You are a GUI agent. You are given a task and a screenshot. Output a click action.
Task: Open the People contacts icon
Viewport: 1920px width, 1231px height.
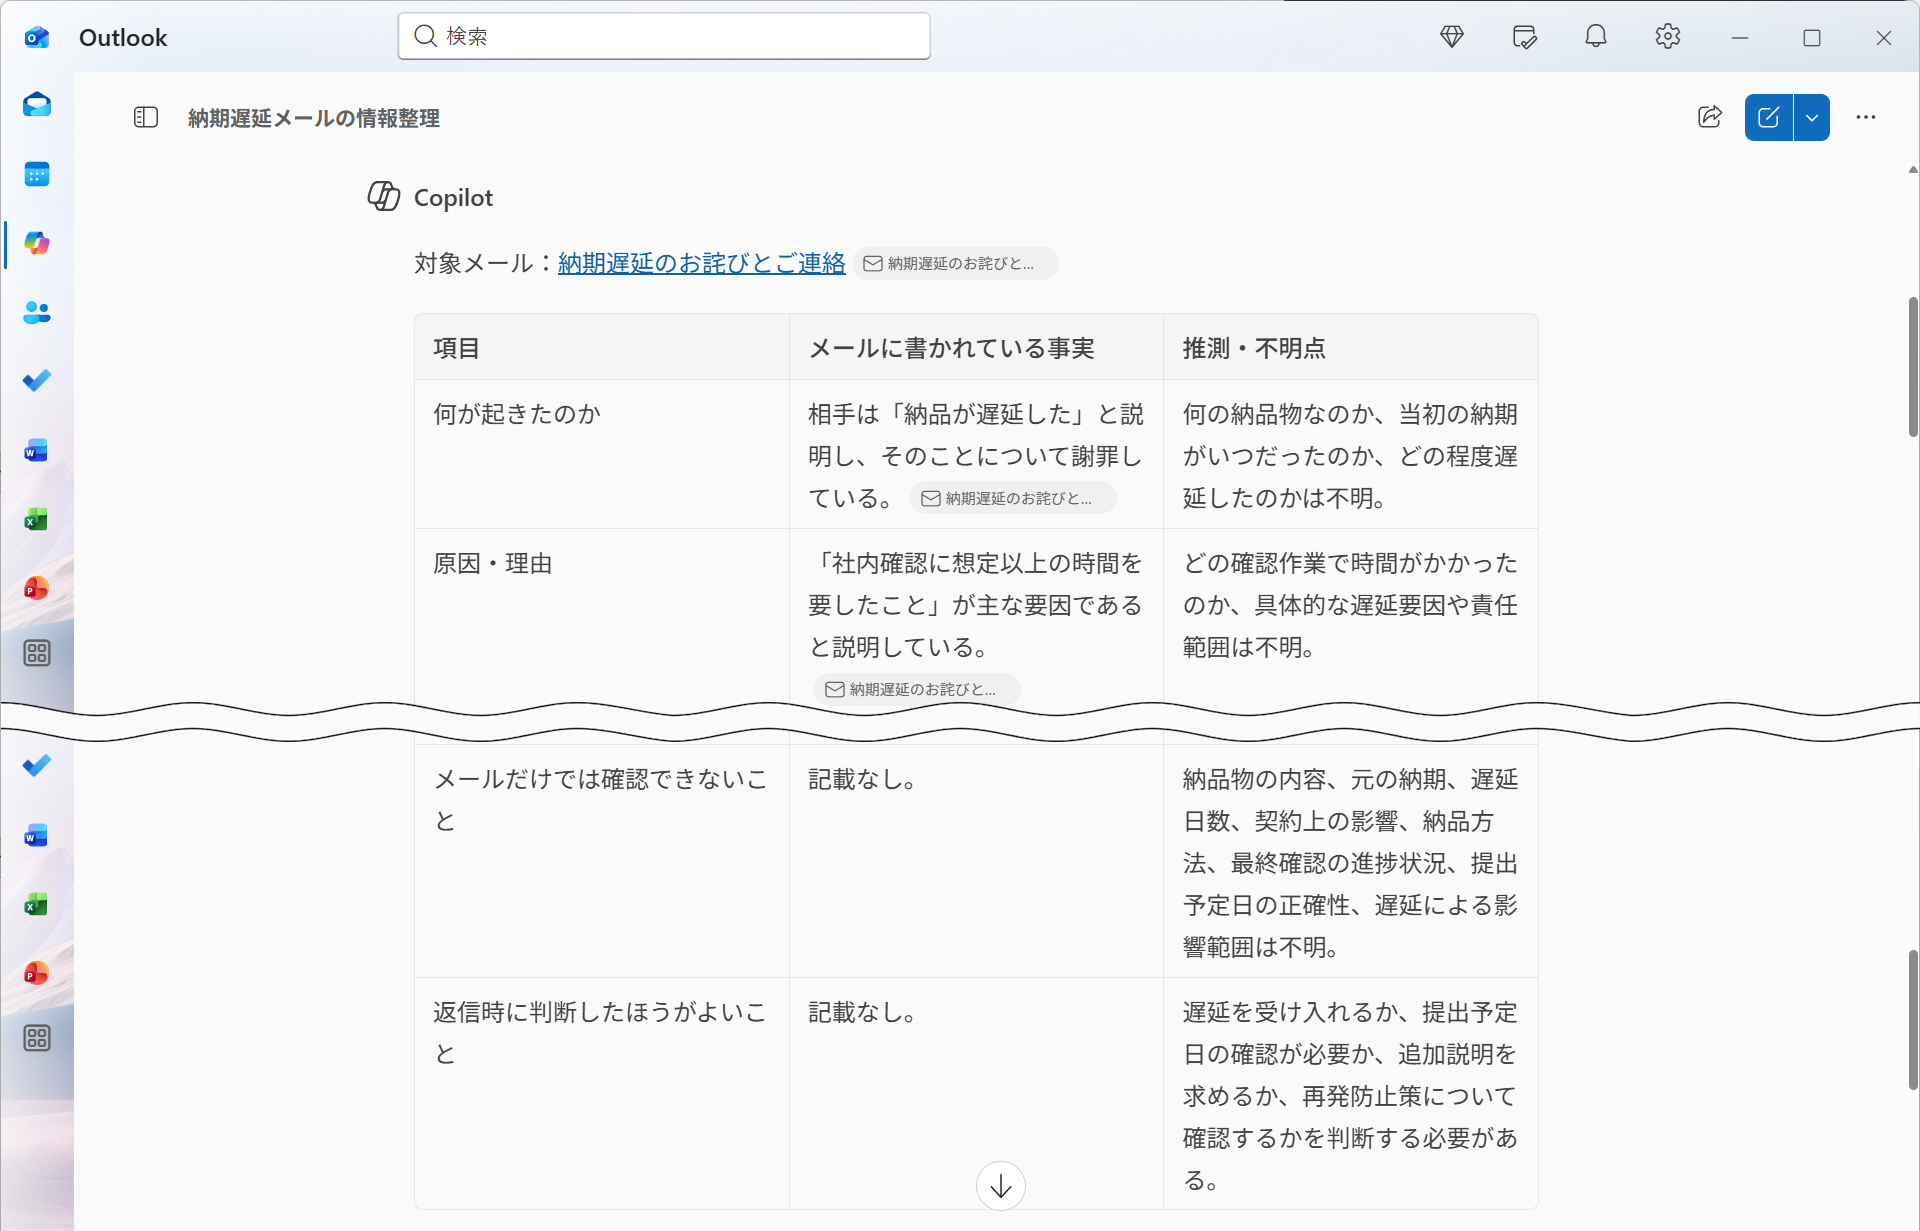(x=37, y=312)
